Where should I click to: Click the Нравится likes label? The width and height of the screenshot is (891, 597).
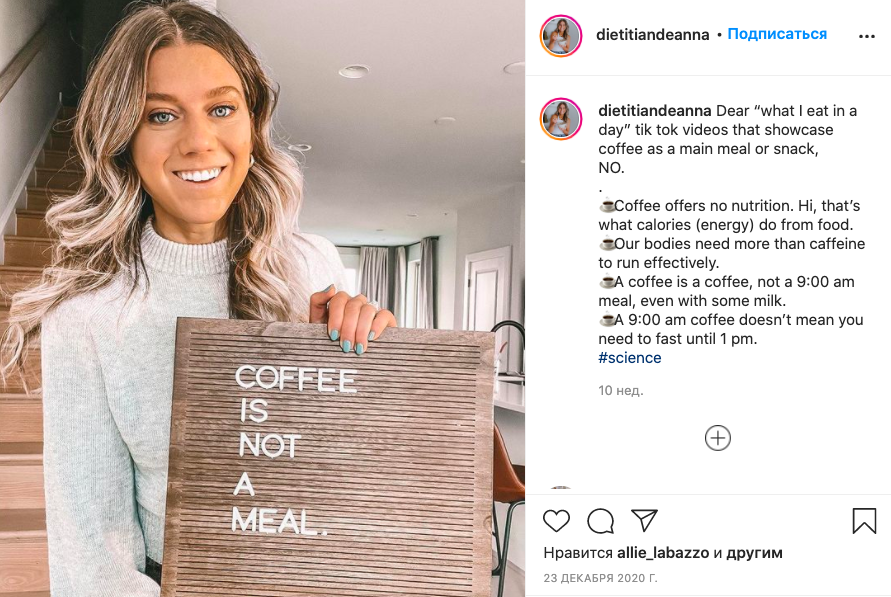(578, 553)
